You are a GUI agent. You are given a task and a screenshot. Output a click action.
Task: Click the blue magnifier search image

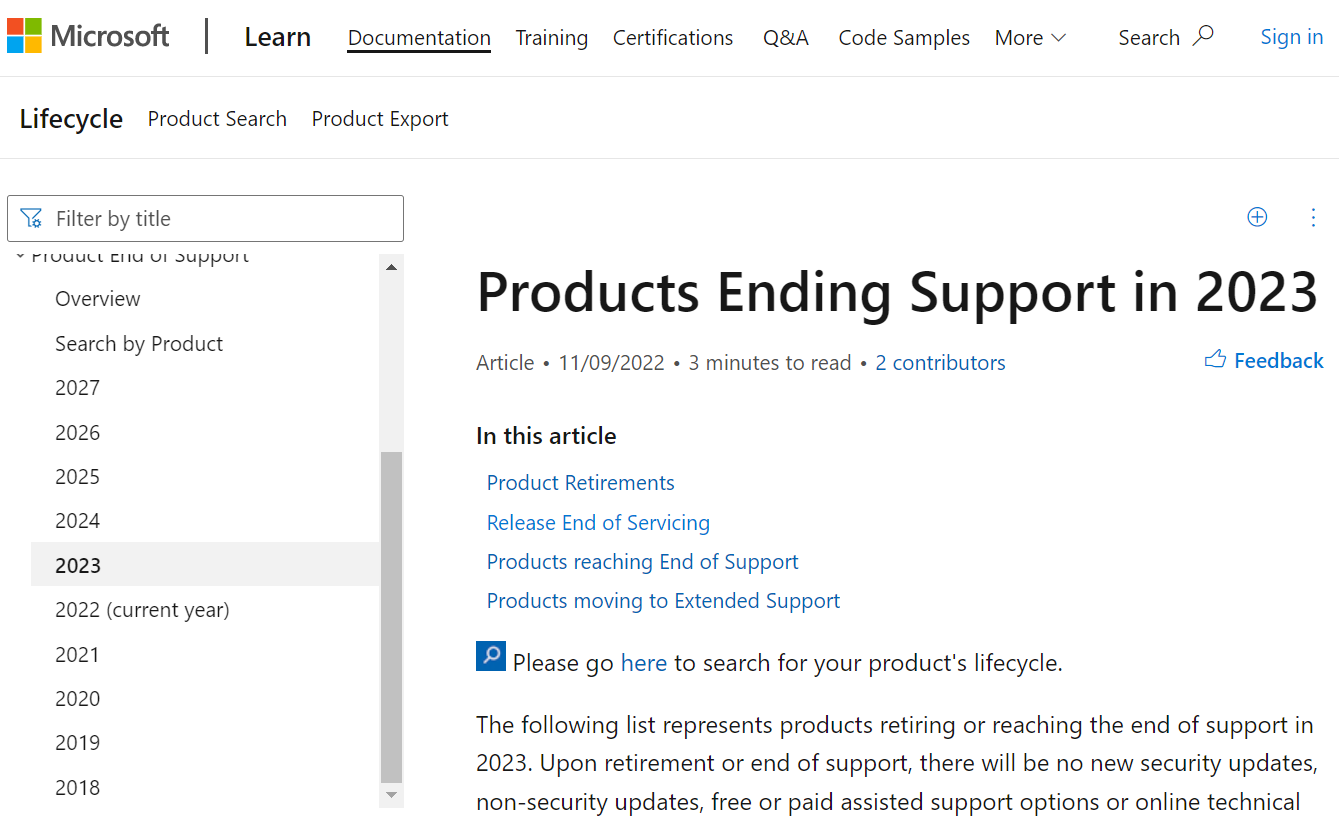[x=491, y=656]
